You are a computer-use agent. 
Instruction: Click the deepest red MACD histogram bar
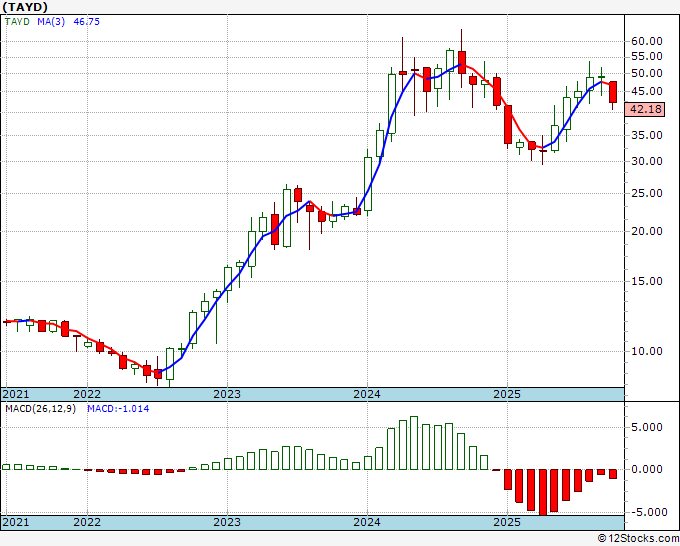[x=543, y=492]
